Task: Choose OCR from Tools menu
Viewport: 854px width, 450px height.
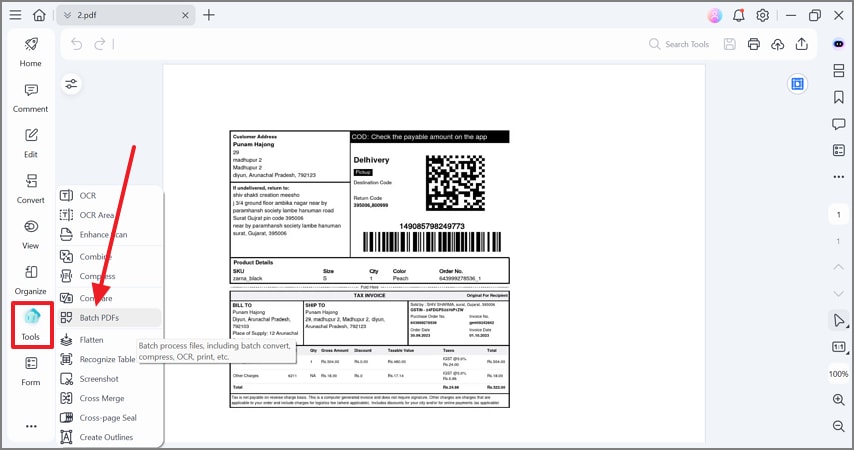Action: click(x=109, y=196)
